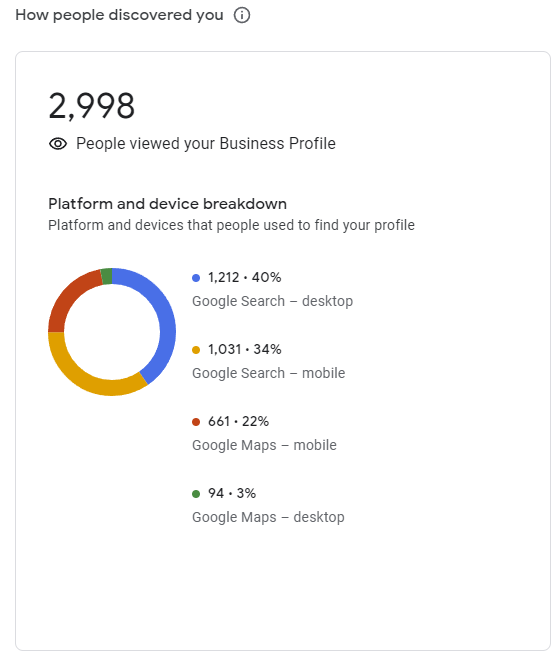Click the 2,998 total views number
This screenshot has width=557, height=662.
tap(92, 106)
